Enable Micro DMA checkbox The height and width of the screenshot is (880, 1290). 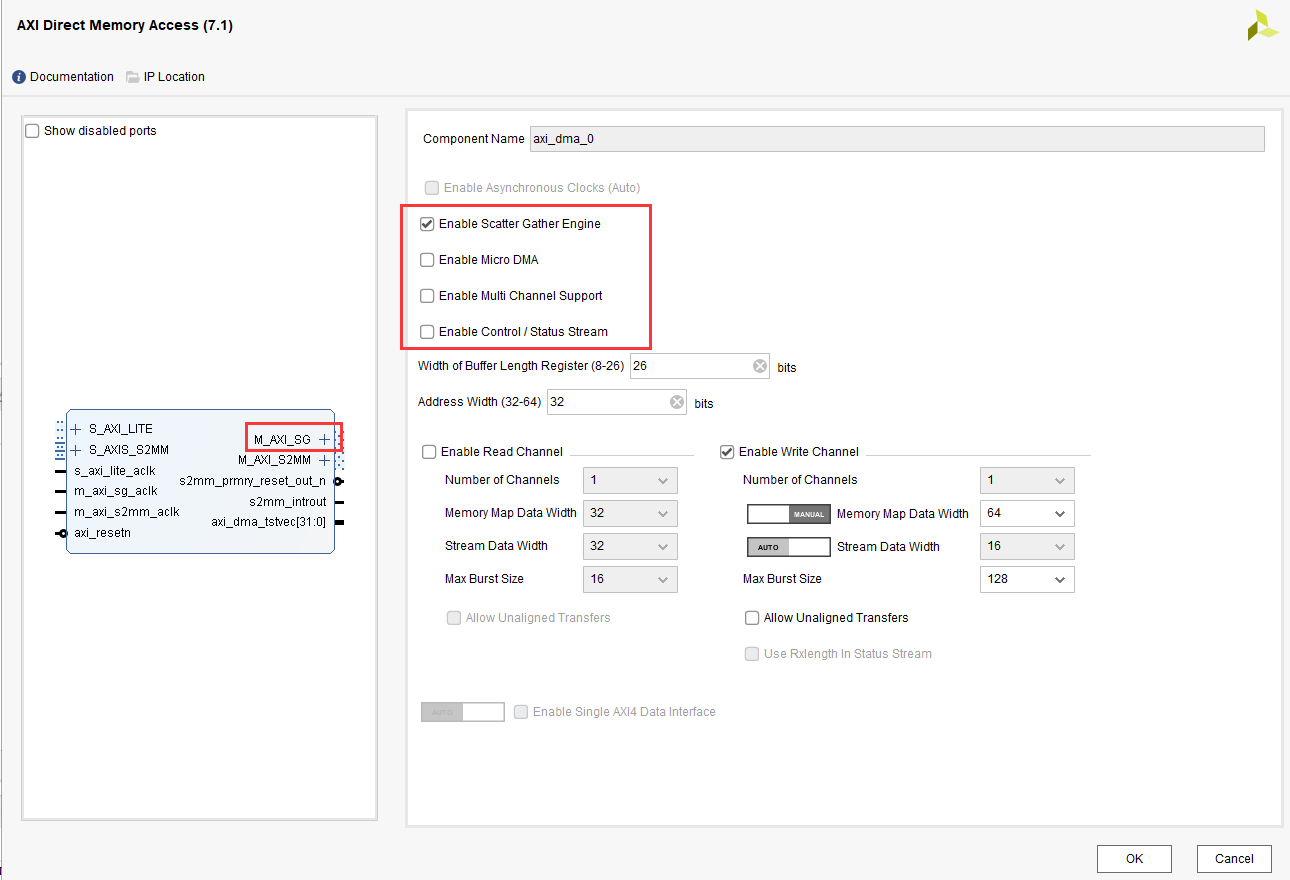pos(427,260)
